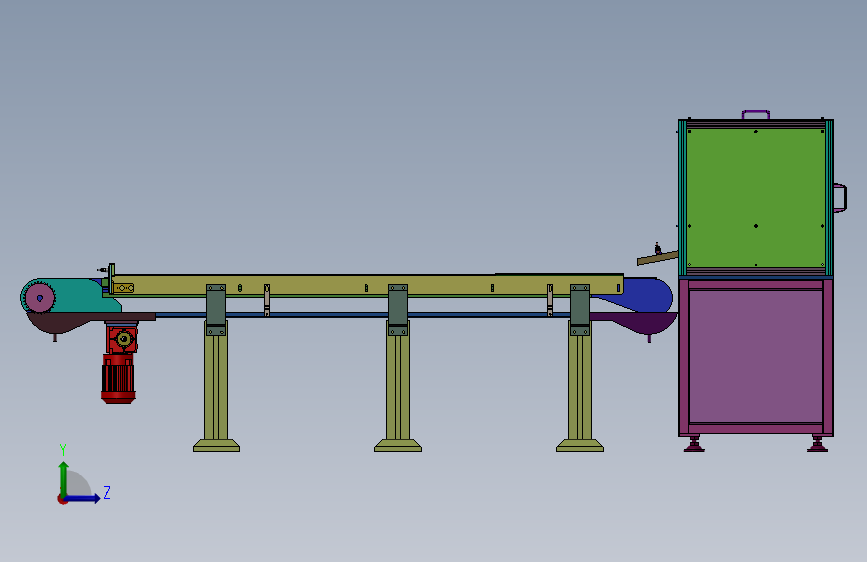Select the gray bracket on the middle leg
Image resolution: width=867 pixels, height=562 pixels.
tap(398, 310)
